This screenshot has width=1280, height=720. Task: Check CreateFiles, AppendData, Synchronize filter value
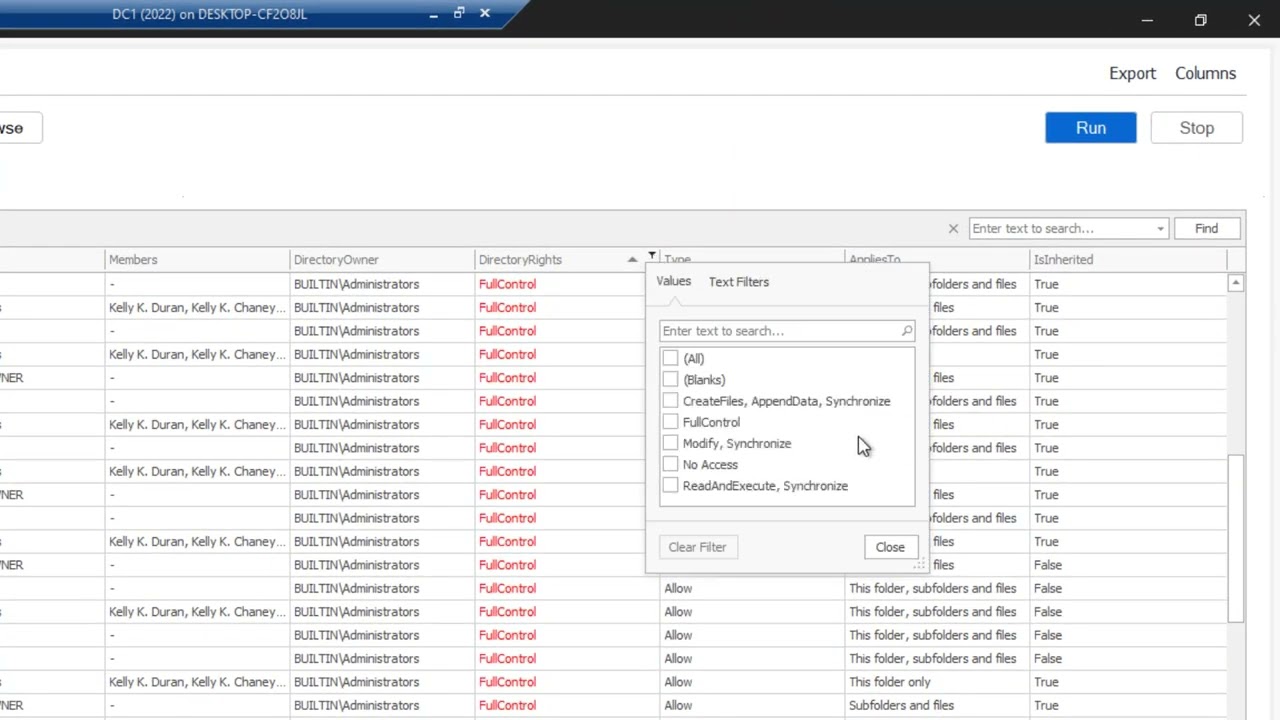(670, 401)
